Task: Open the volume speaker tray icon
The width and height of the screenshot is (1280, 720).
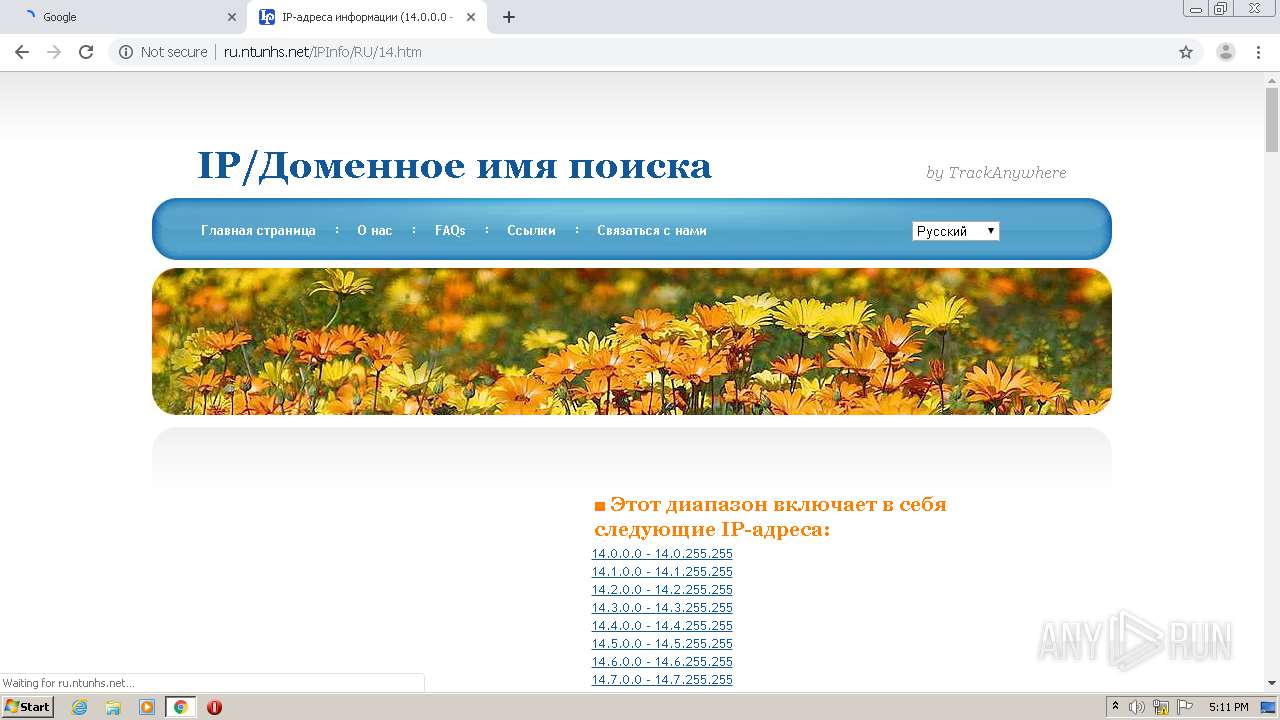Action: click(x=1137, y=707)
